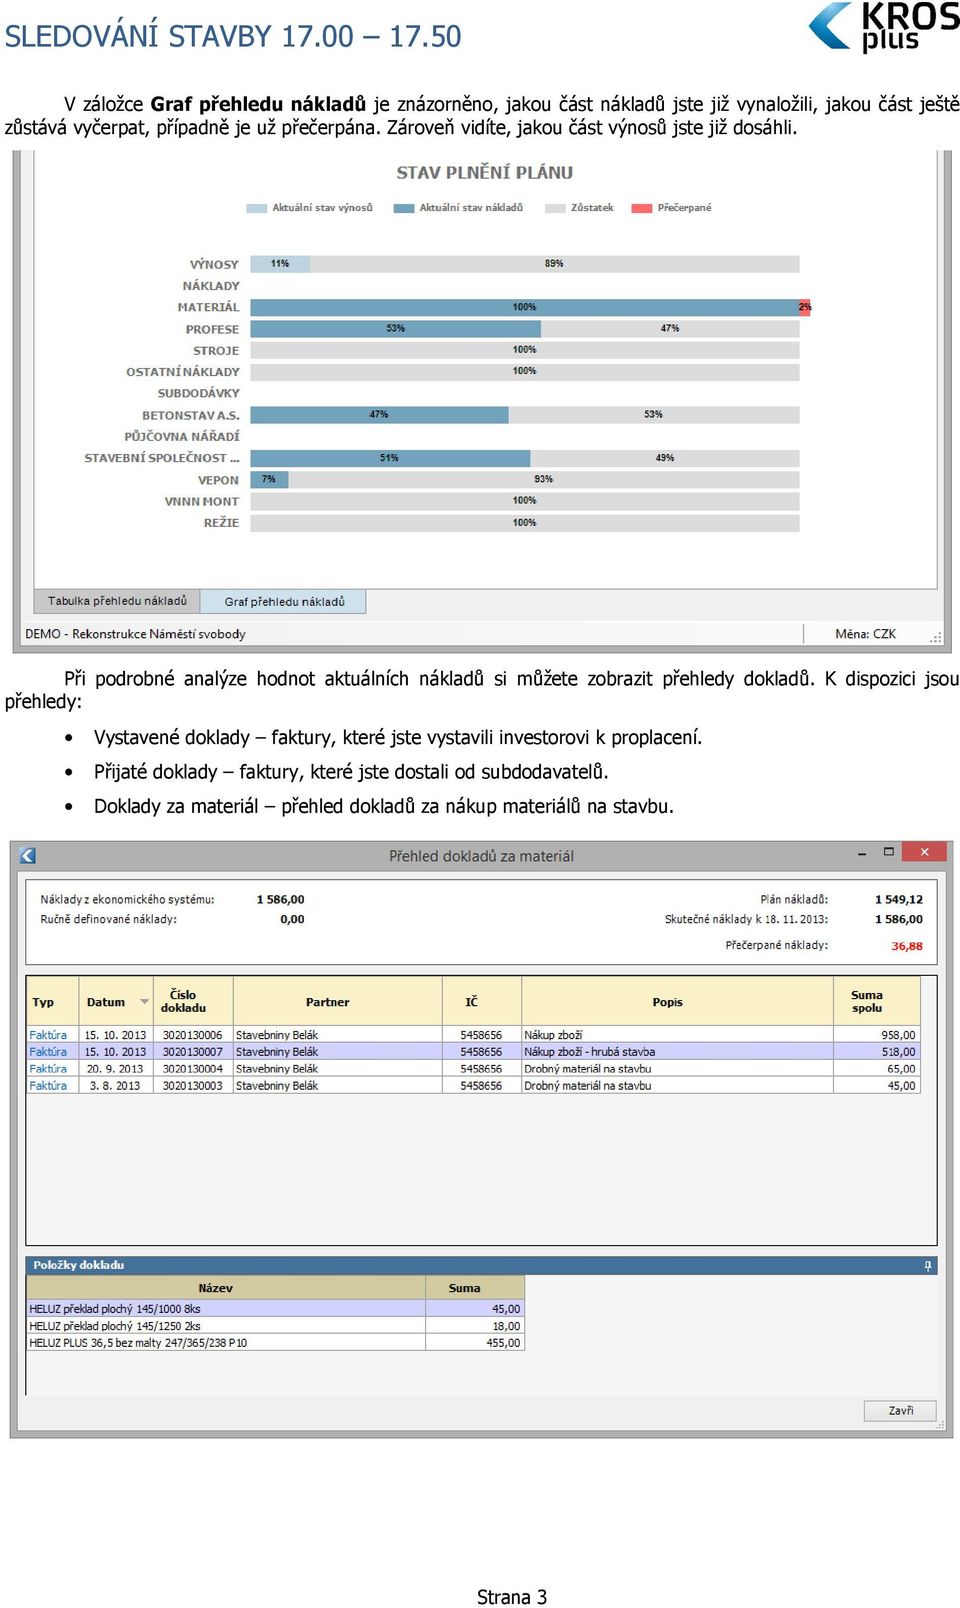
Task: Sort by the Partner column header
Action: (x=338, y=1002)
